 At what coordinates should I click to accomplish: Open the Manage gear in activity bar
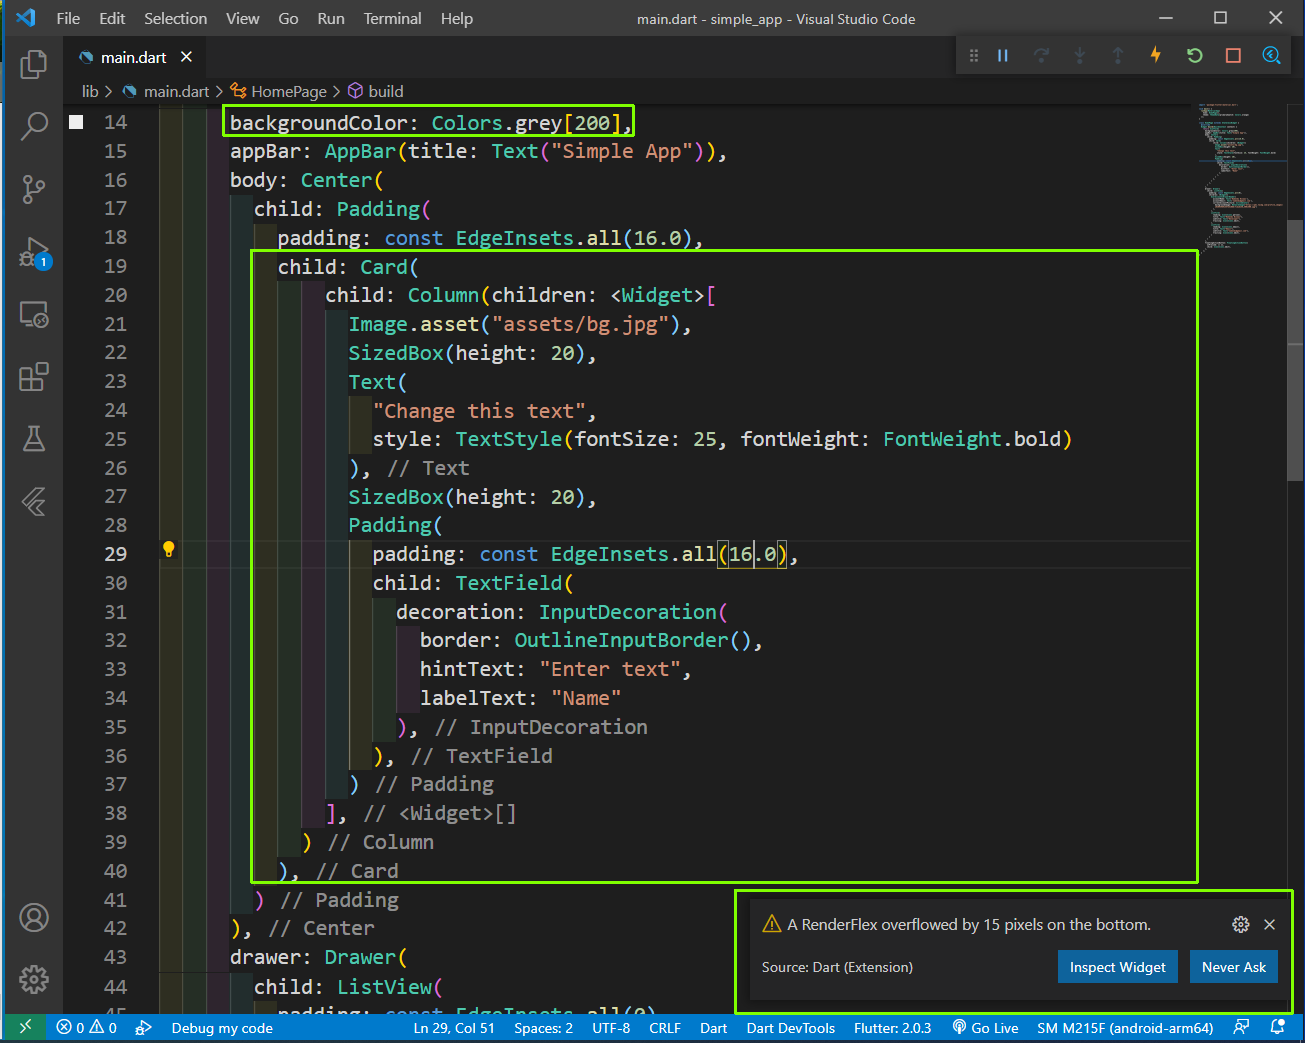coord(34,979)
